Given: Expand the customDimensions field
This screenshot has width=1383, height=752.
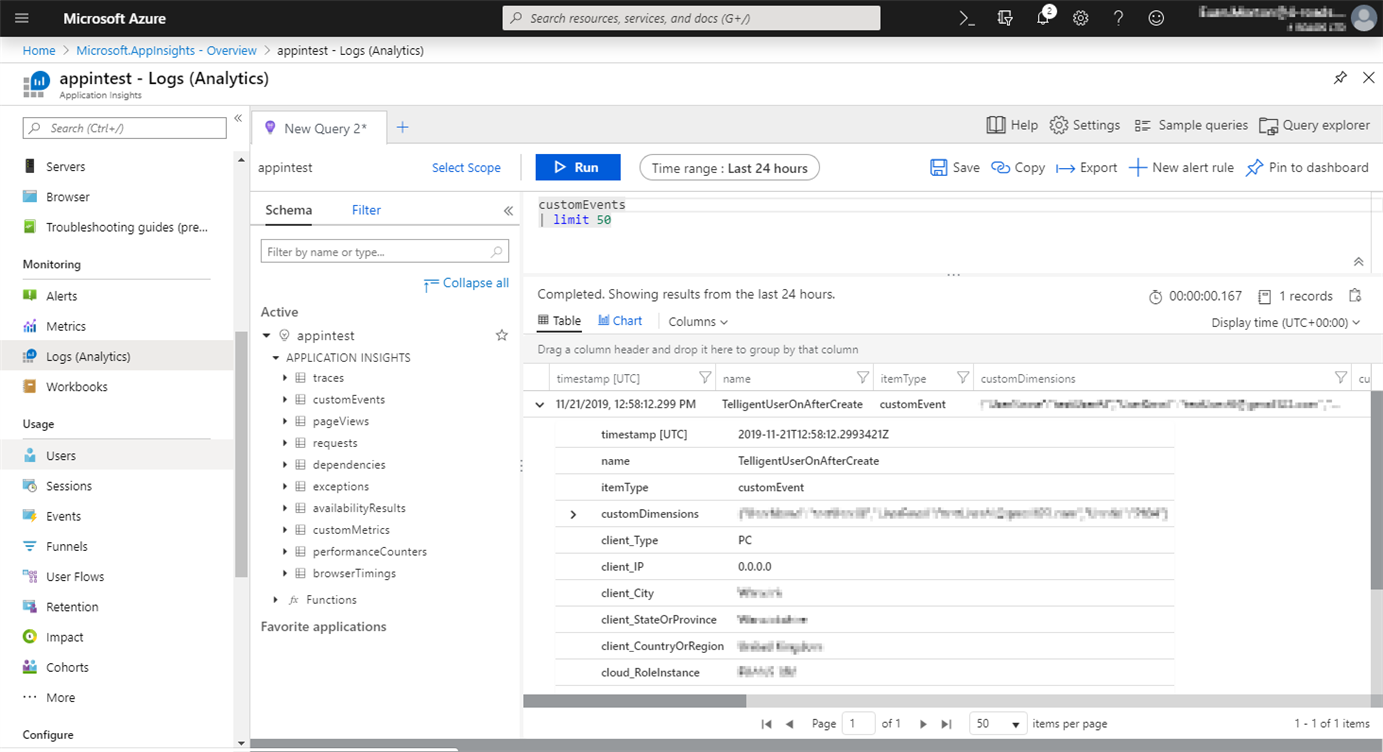Looking at the screenshot, I should pos(573,514).
